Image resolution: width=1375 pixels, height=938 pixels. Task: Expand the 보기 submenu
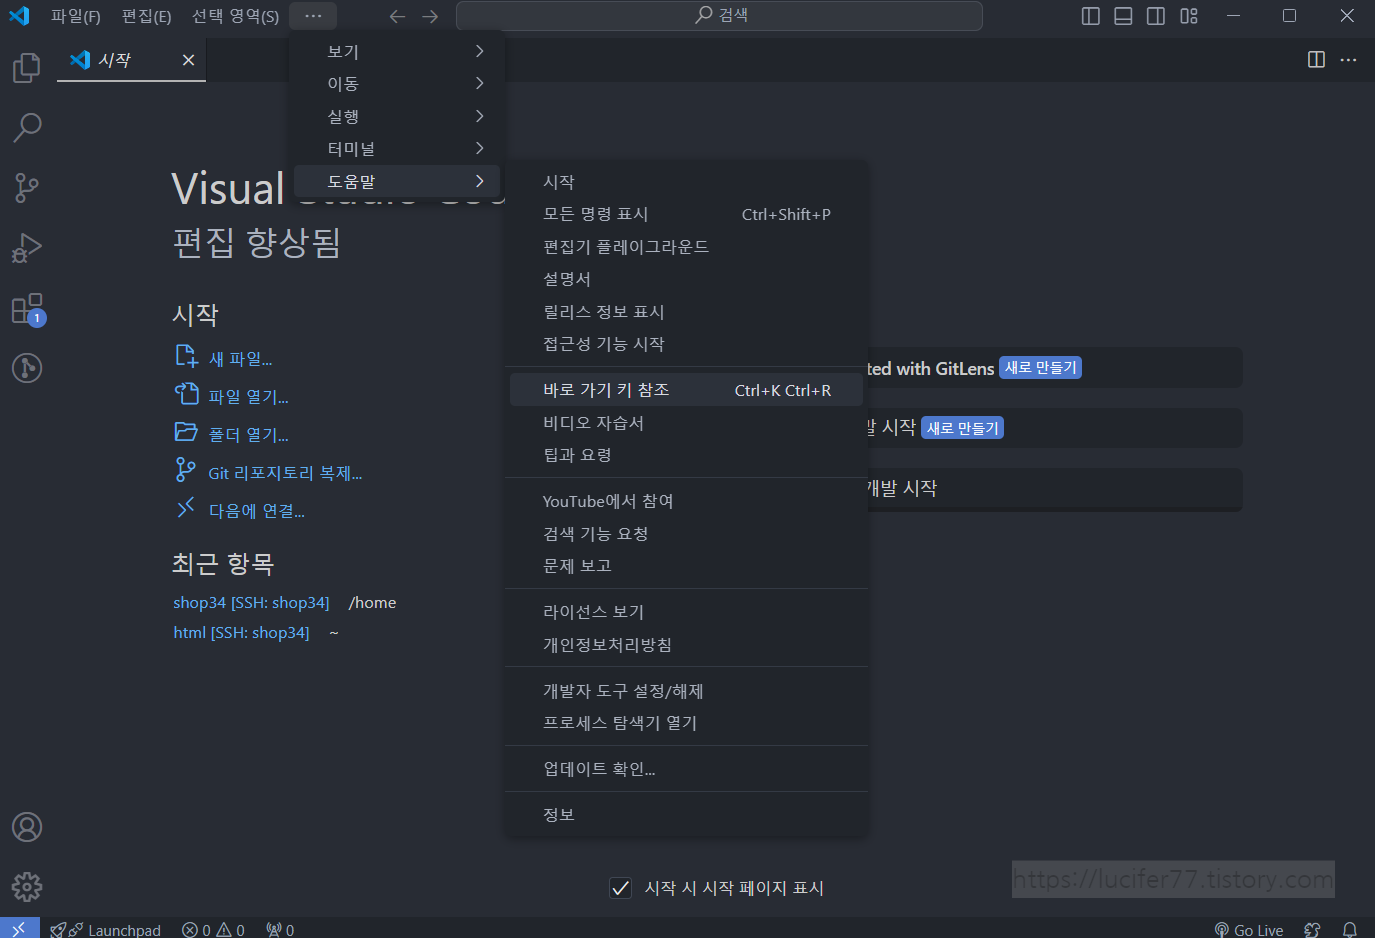tap(397, 51)
